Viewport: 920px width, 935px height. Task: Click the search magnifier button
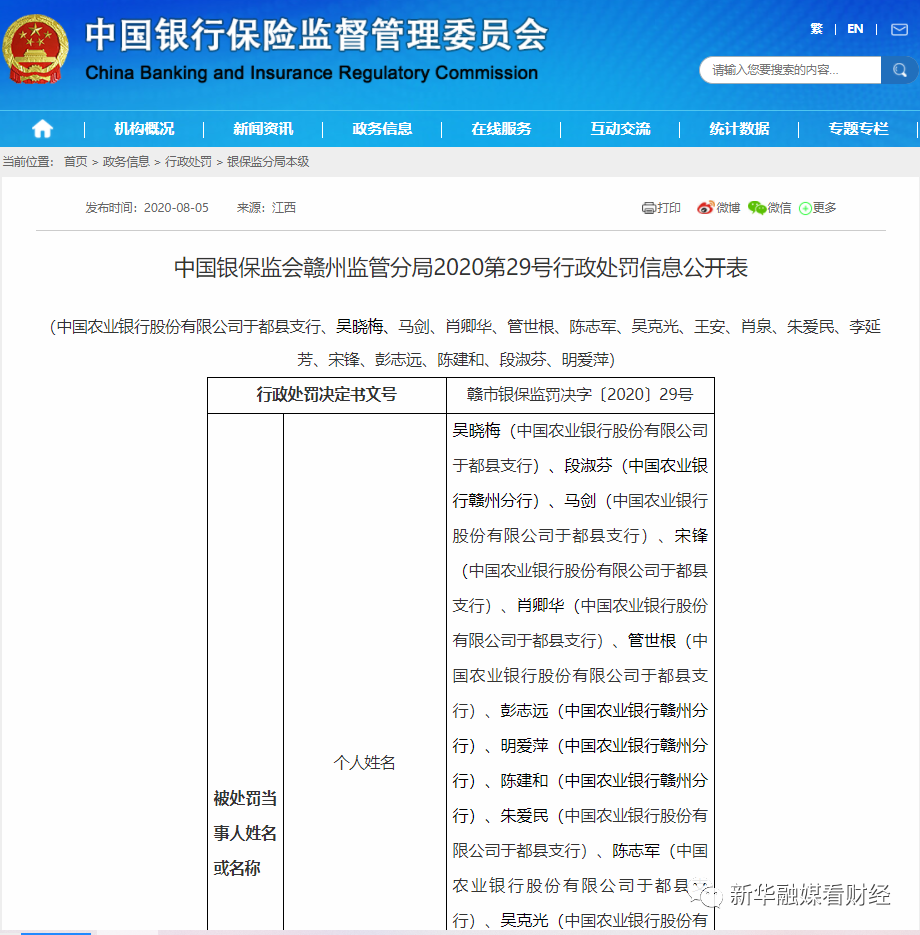tap(899, 70)
